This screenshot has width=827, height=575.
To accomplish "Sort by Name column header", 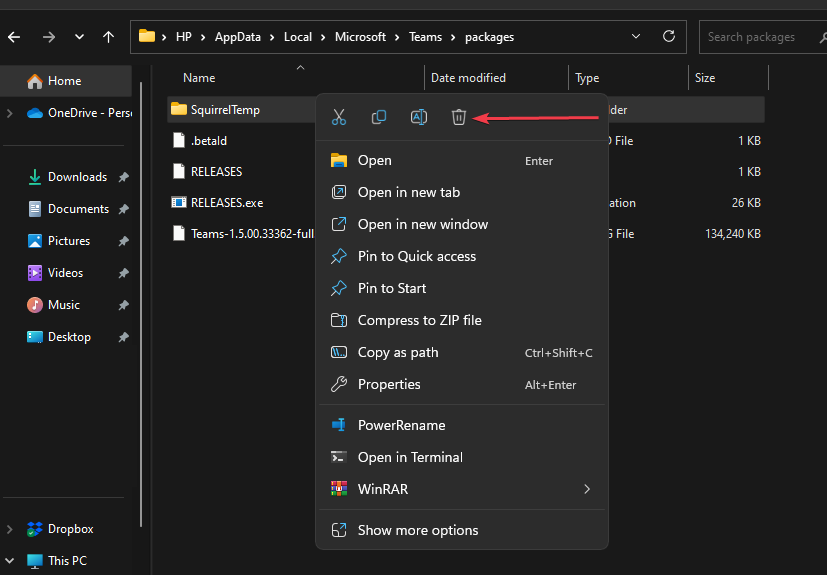I will (x=199, y=78).
